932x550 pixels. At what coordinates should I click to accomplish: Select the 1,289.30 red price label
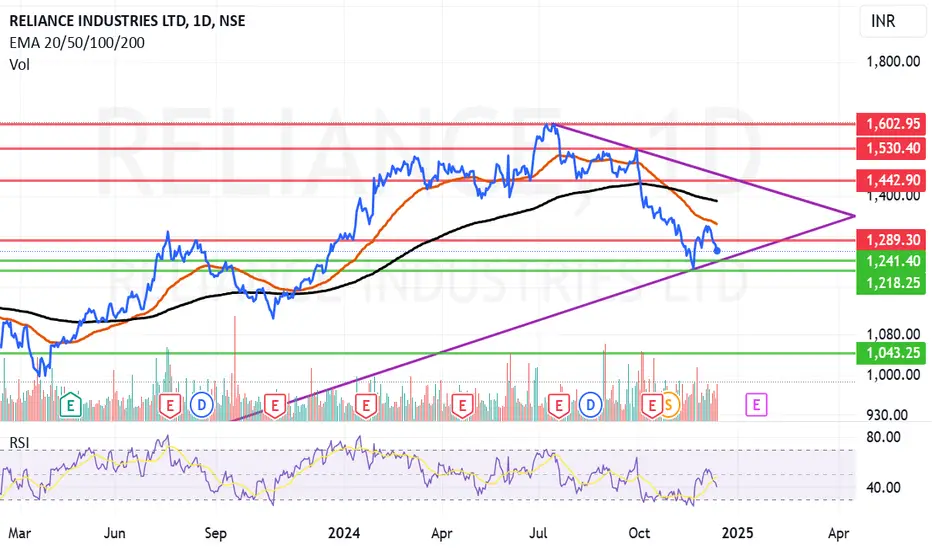coord(891,240)
